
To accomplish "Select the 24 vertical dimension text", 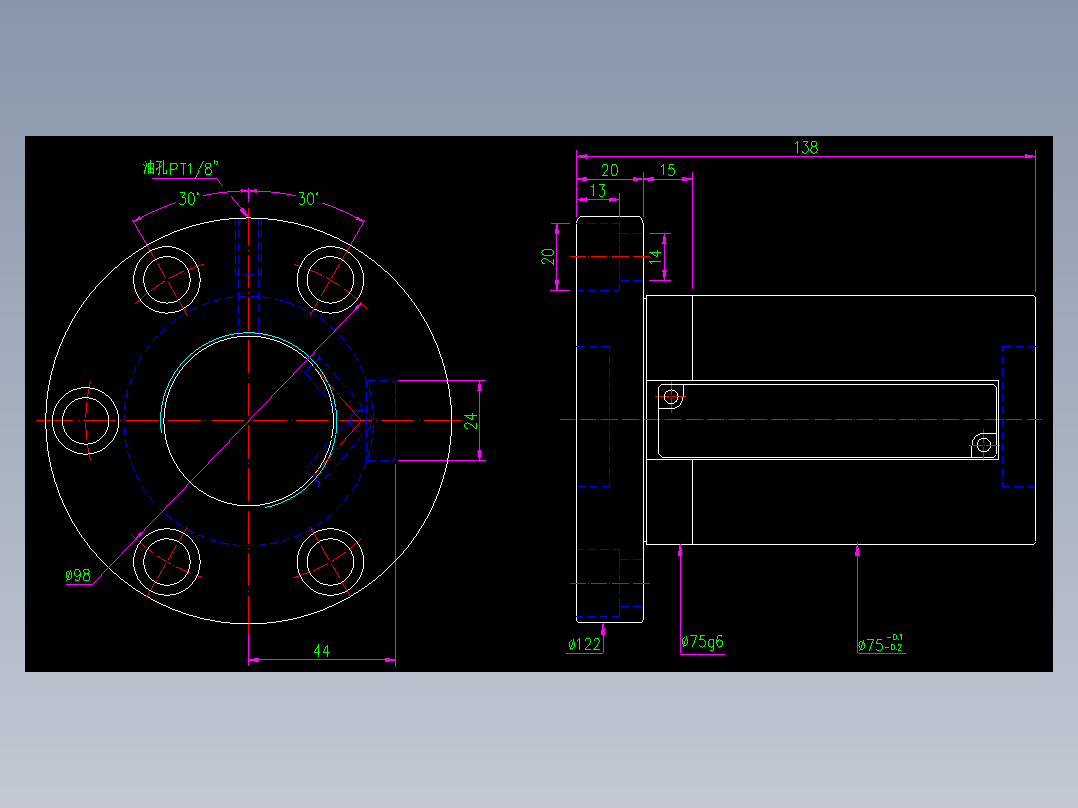I will (470, 420).
